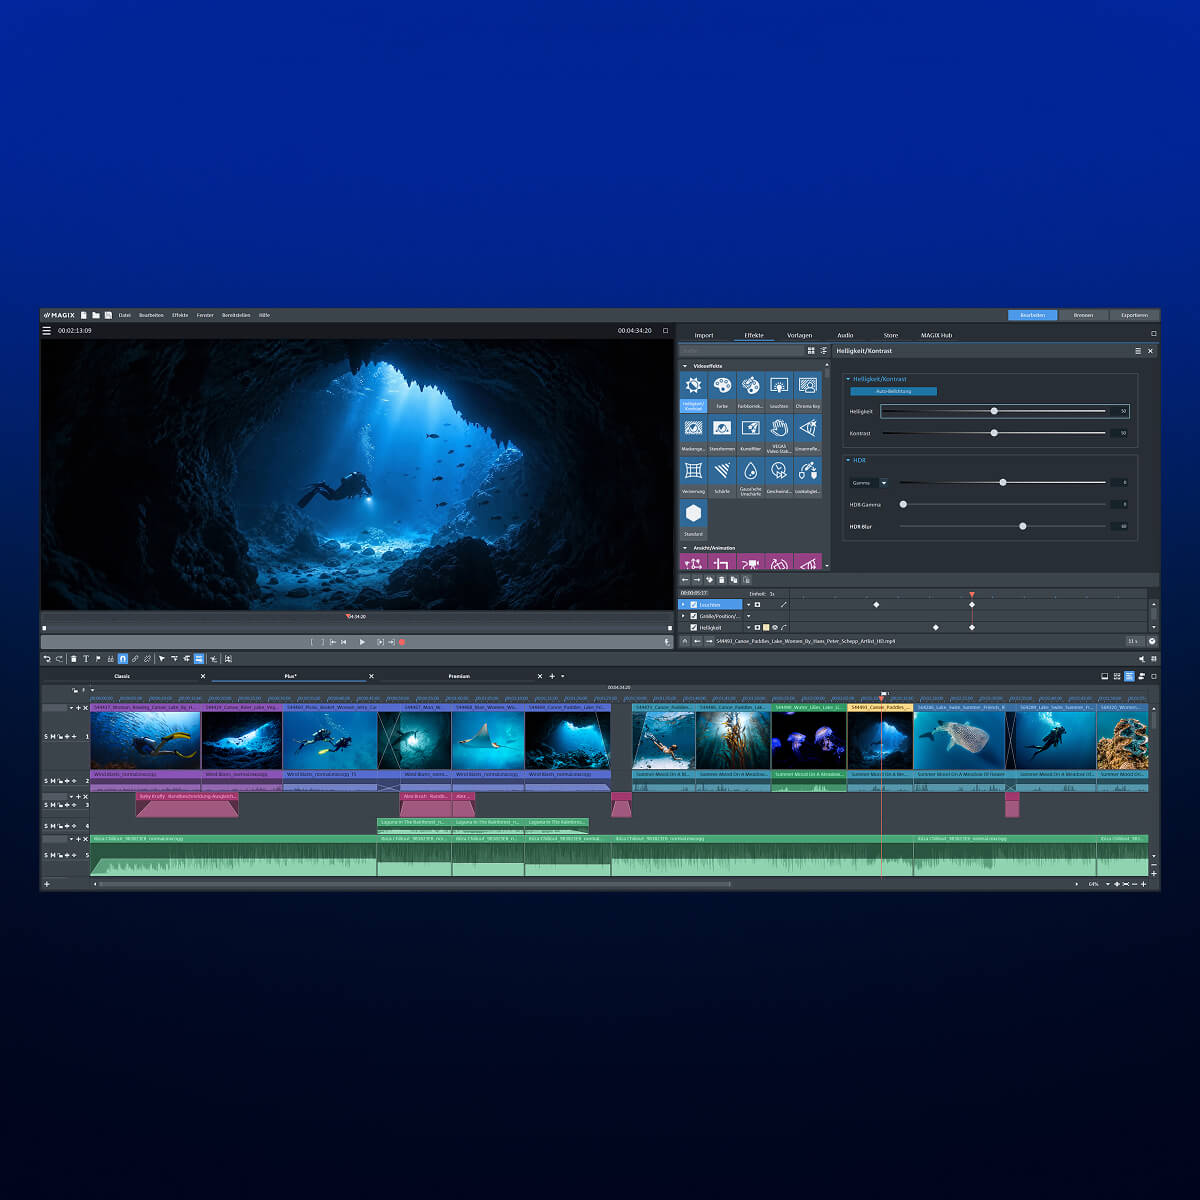Open VEGAS Video Stabilization effect
Screen dimensions: 1200x1200
tap(779, 435)
